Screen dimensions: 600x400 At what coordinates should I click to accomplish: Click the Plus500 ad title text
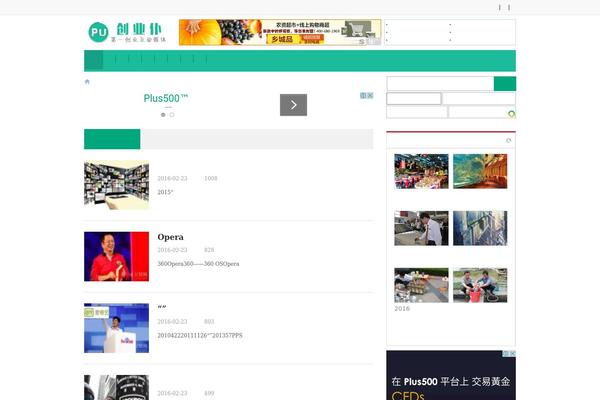(x=166, y=98)
